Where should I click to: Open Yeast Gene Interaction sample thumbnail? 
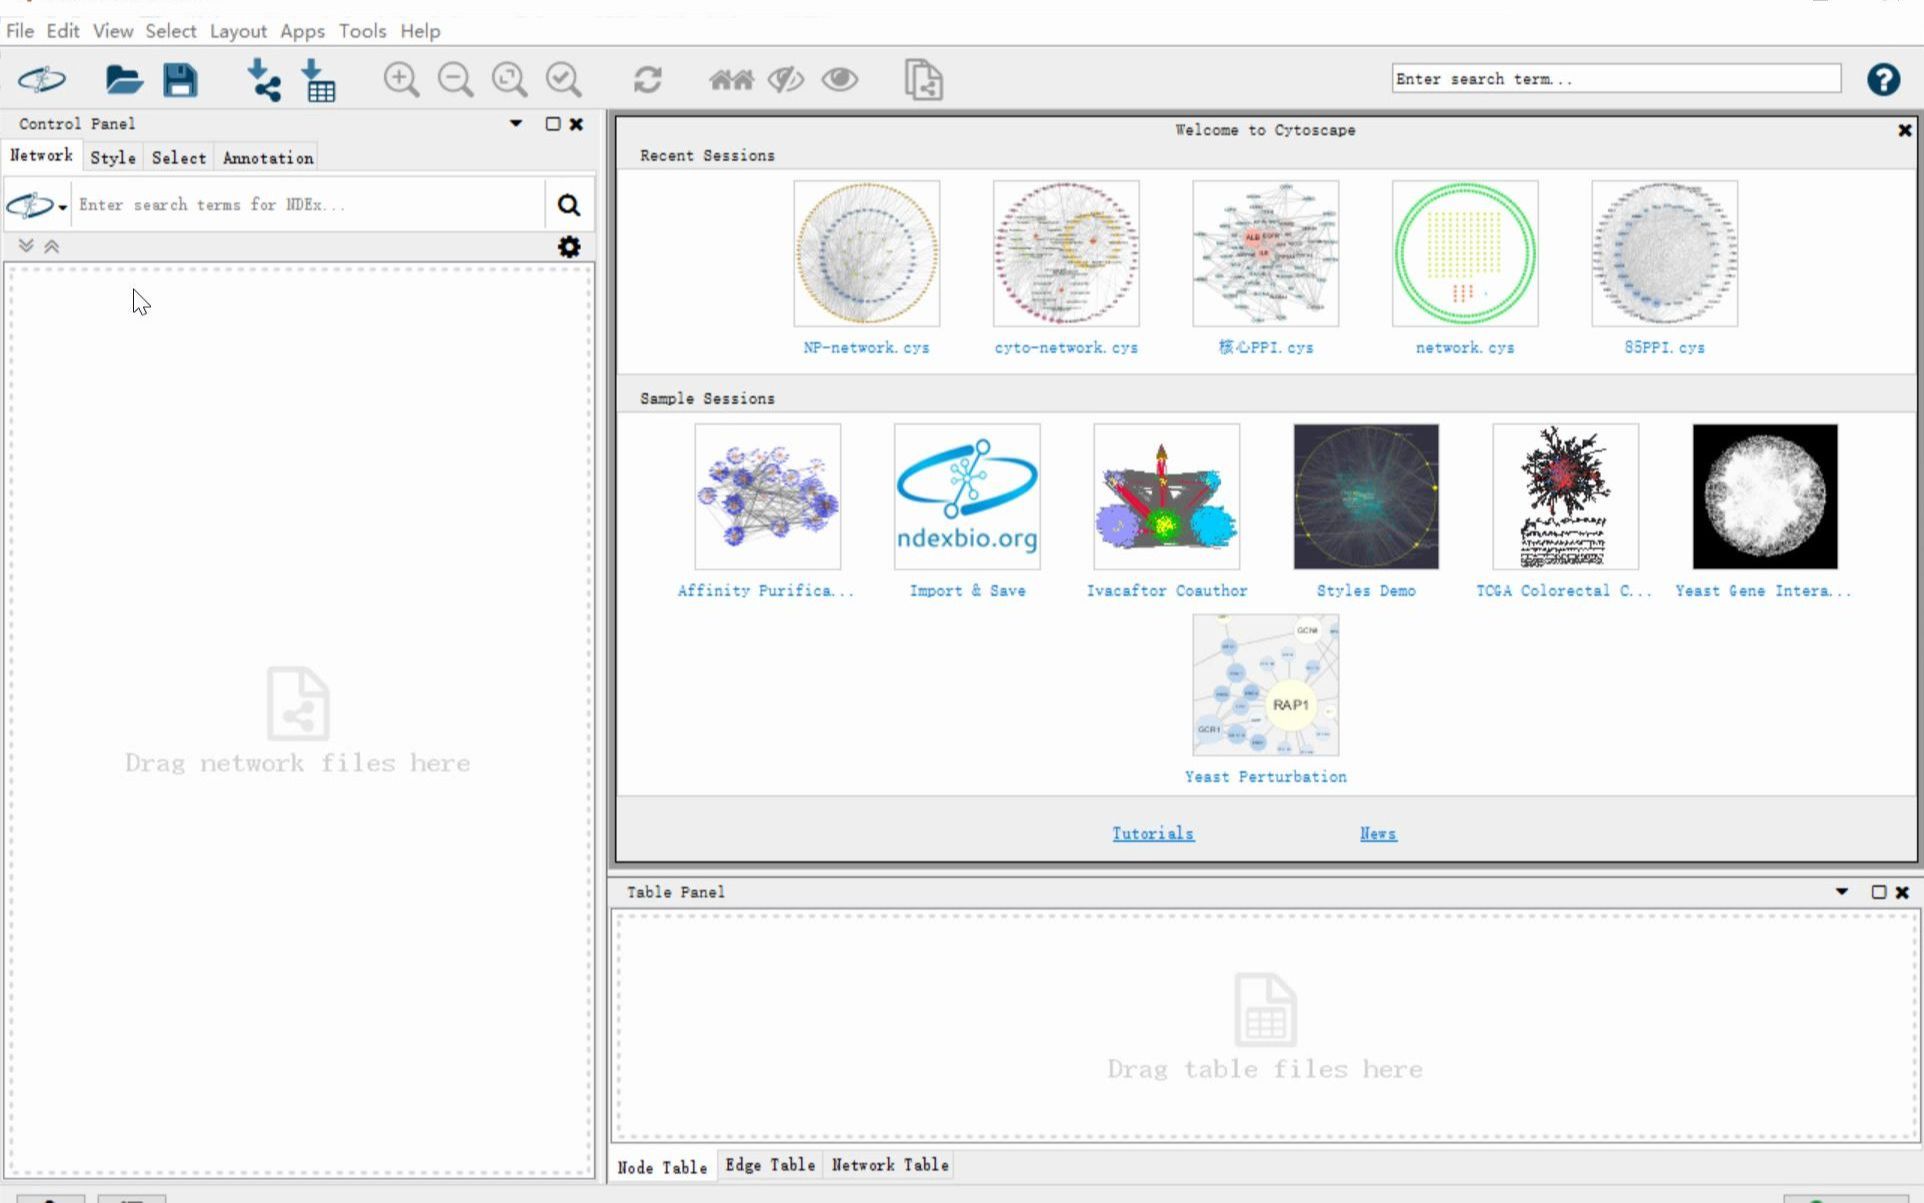point(1765,496)
